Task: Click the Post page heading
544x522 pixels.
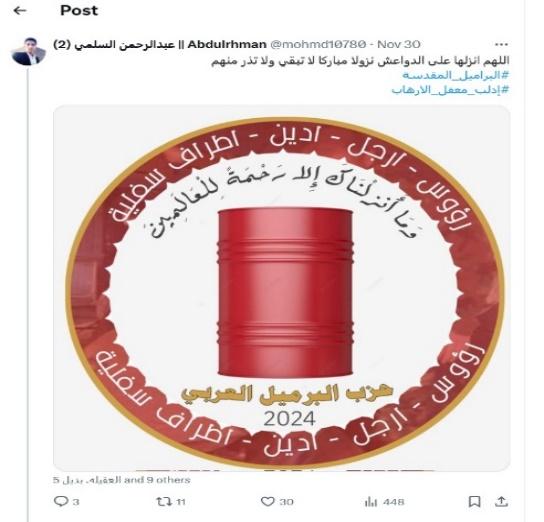Action: point(79,10)
